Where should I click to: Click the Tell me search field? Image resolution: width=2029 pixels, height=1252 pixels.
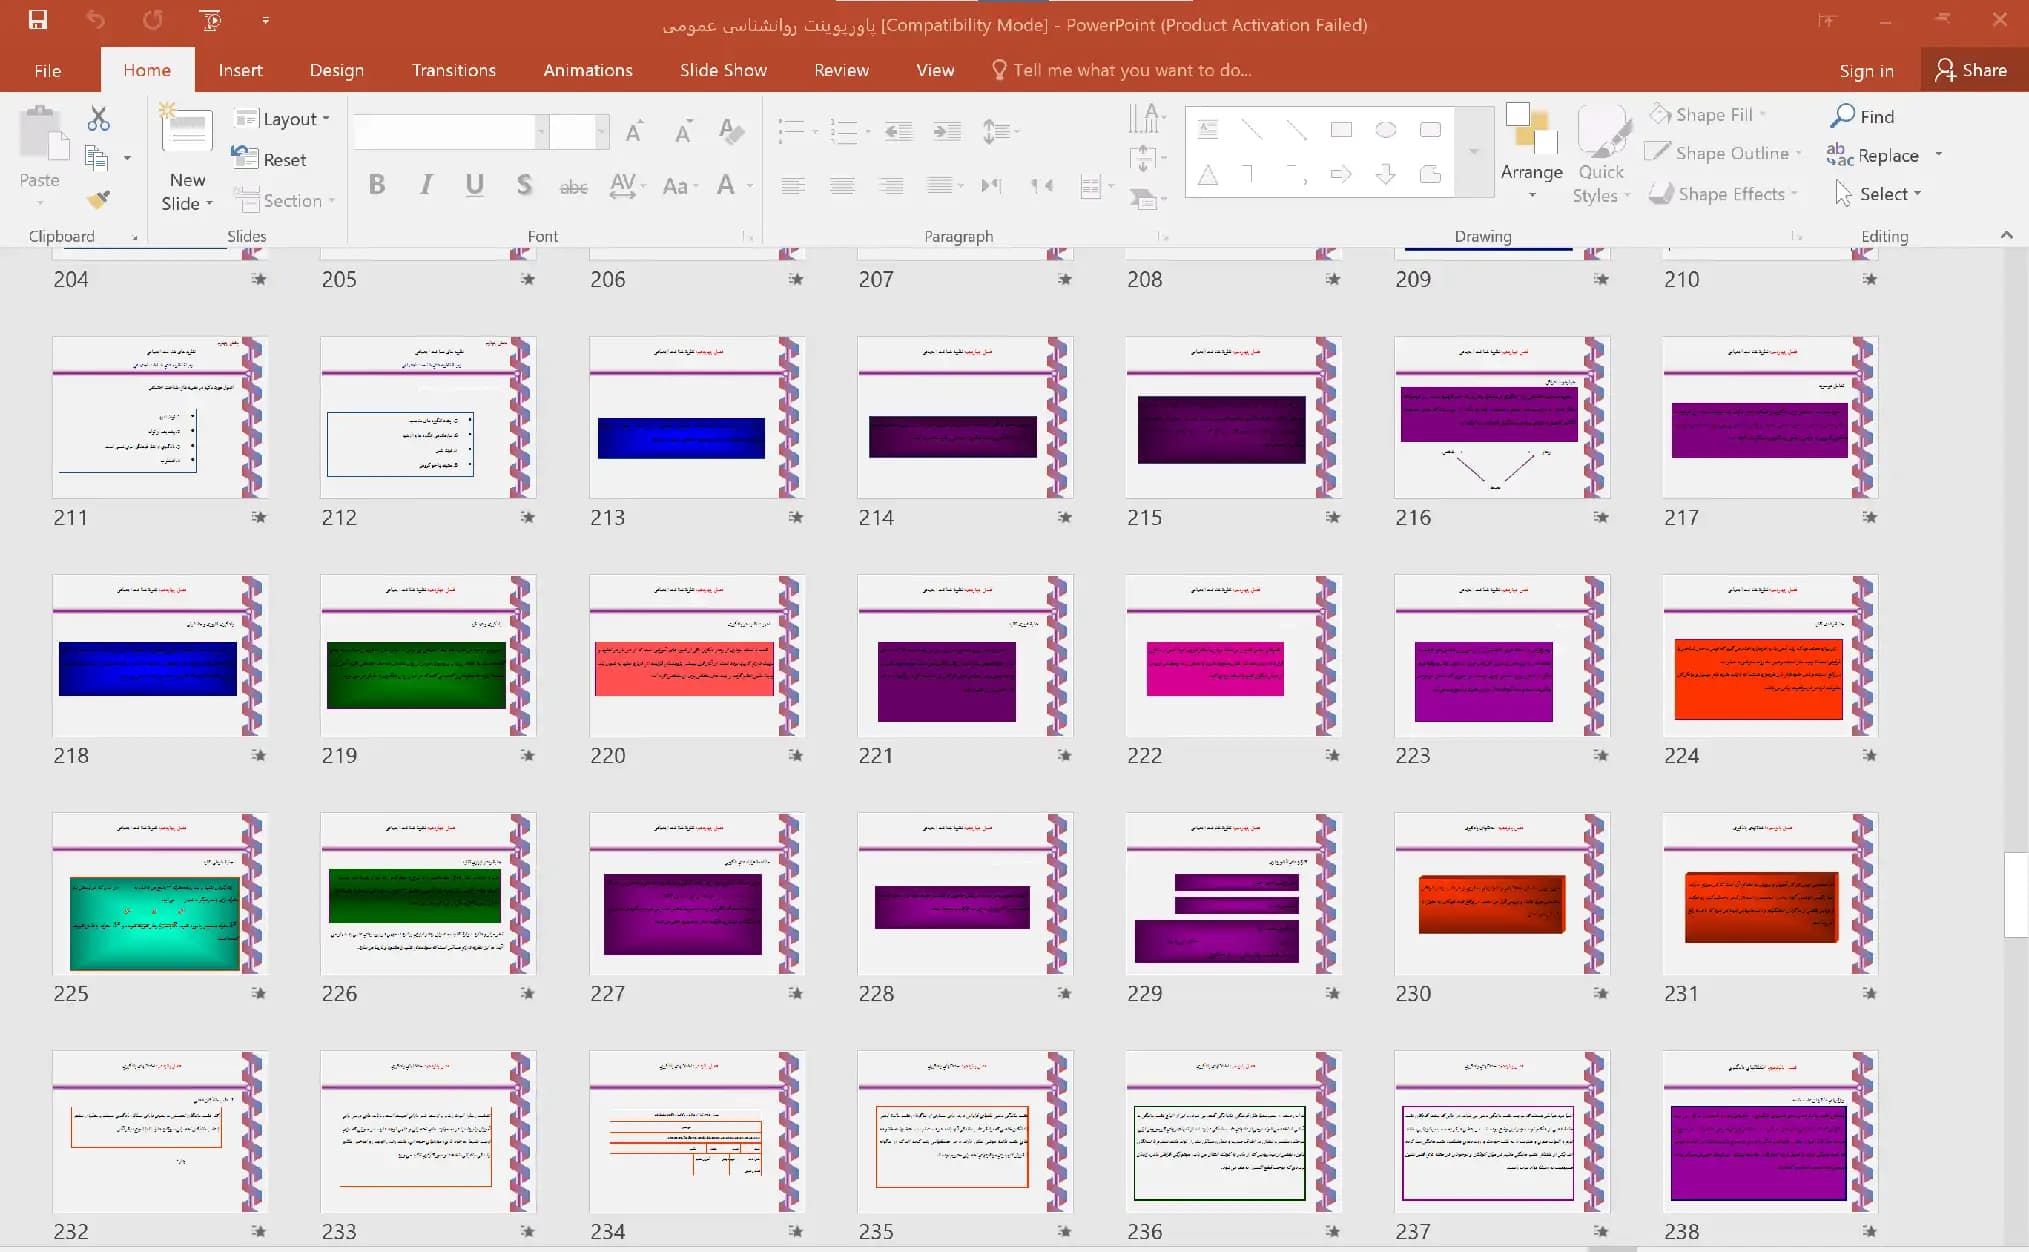[1121, 70]
